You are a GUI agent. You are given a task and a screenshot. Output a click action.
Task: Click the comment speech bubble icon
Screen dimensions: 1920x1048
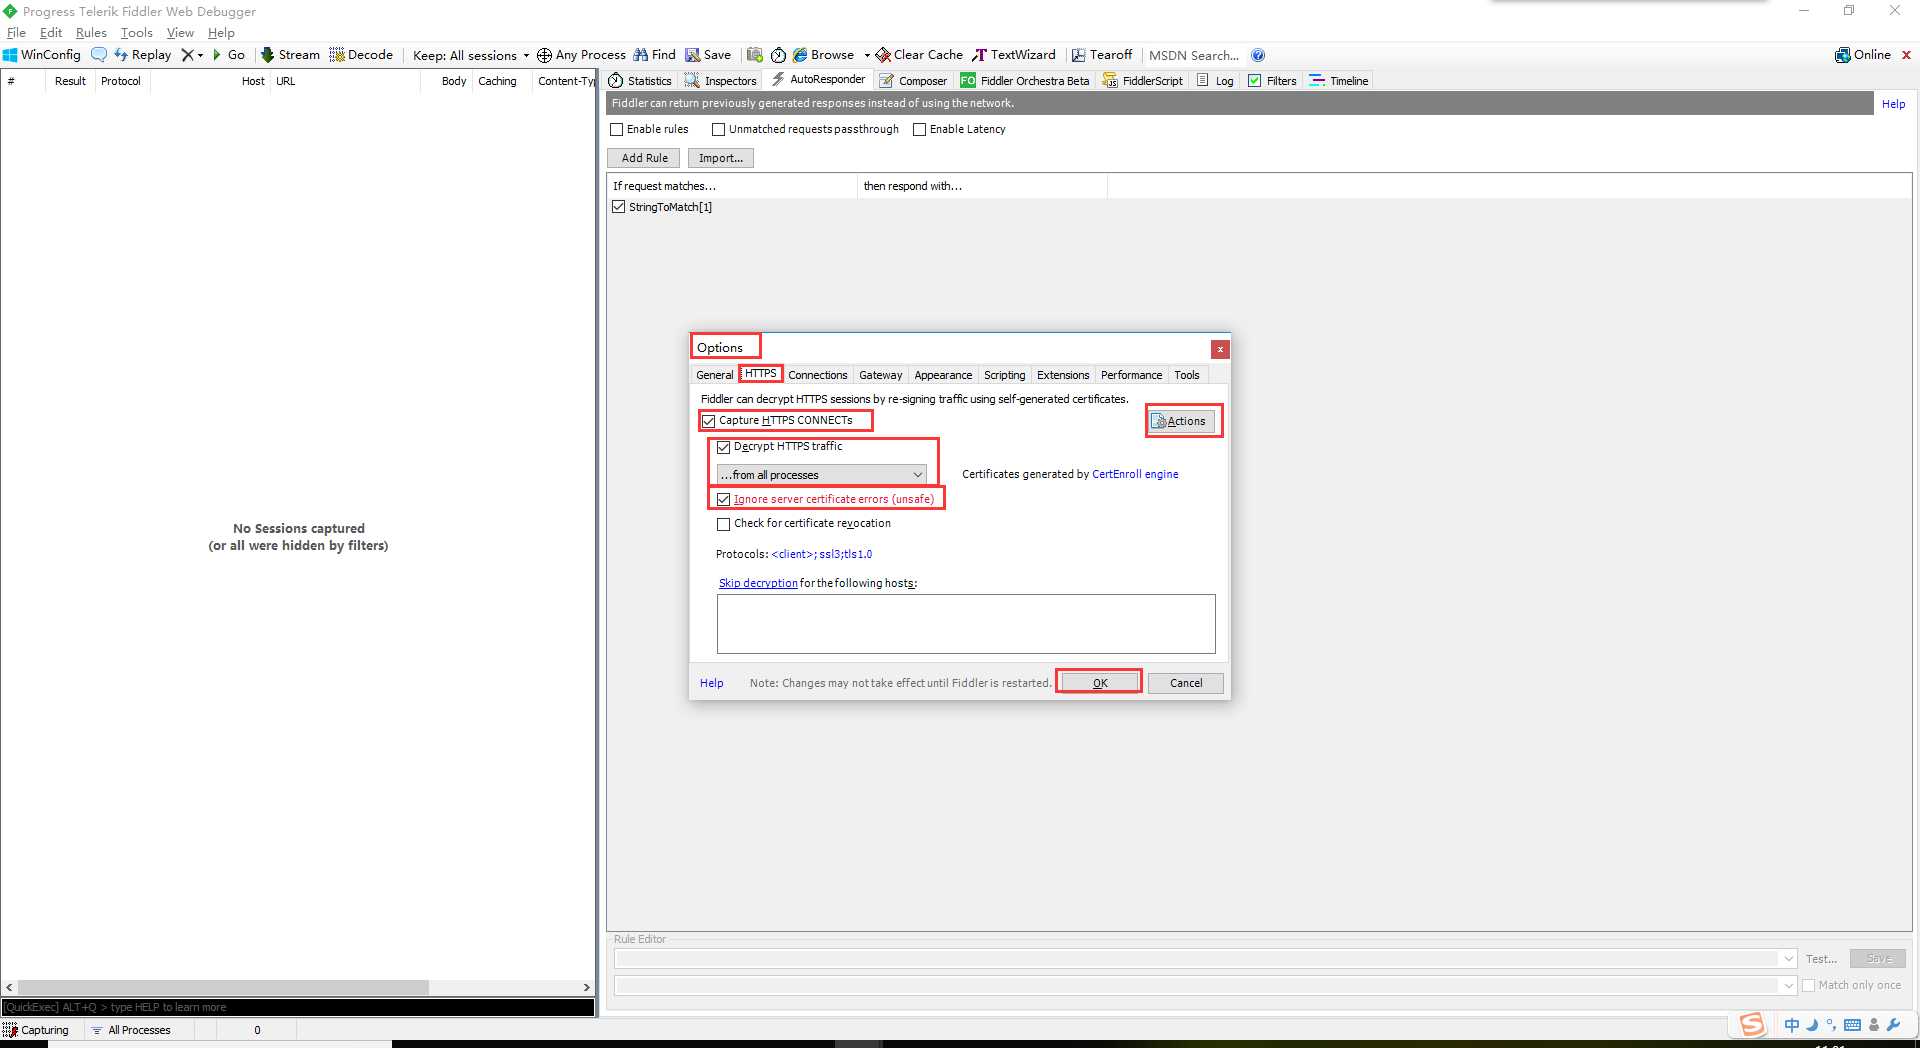coord(98,55)
